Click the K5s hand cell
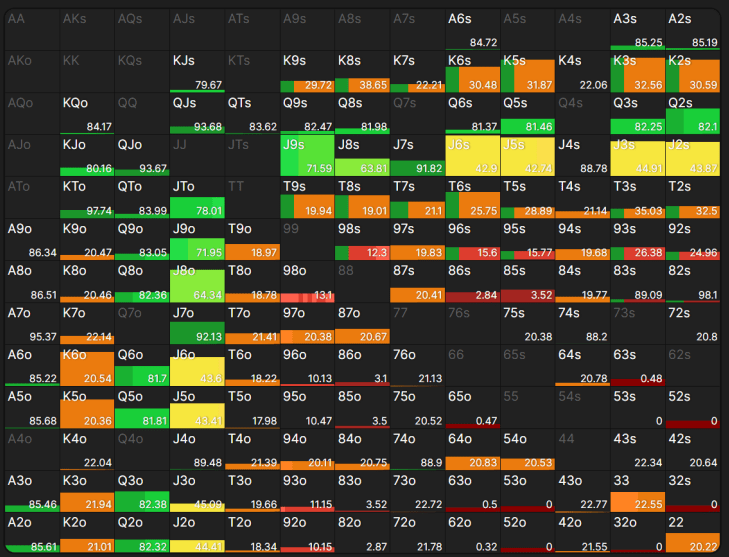729x557 pixels. point(527,72)
